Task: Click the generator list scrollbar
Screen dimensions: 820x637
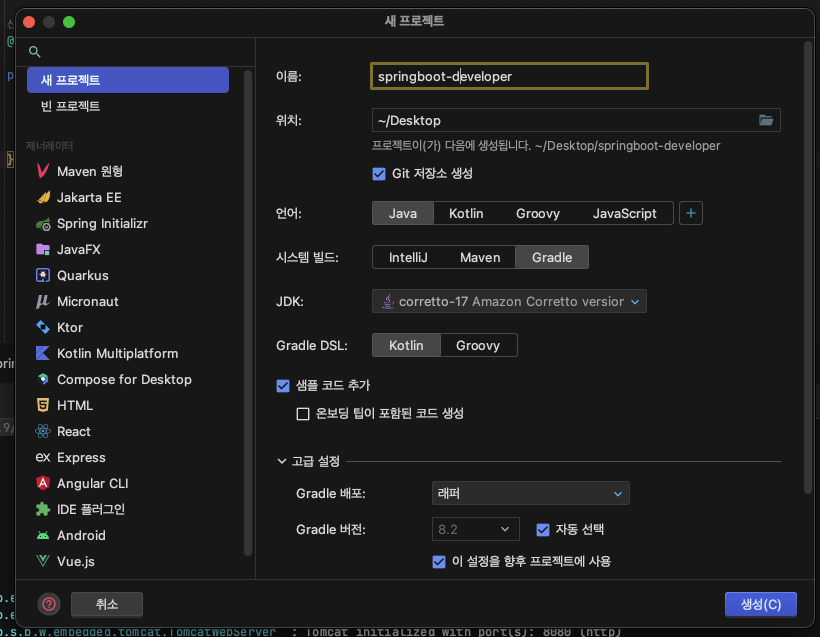Action: click(248, 313)
